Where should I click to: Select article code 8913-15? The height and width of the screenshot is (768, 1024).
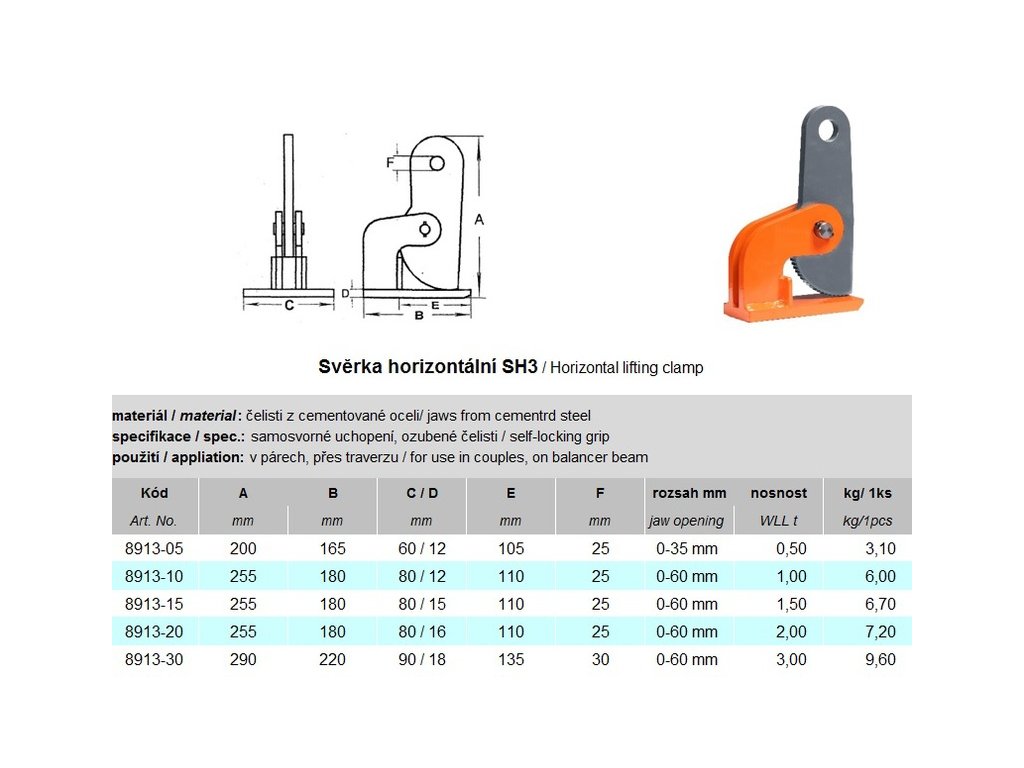(x=154, y=604)
